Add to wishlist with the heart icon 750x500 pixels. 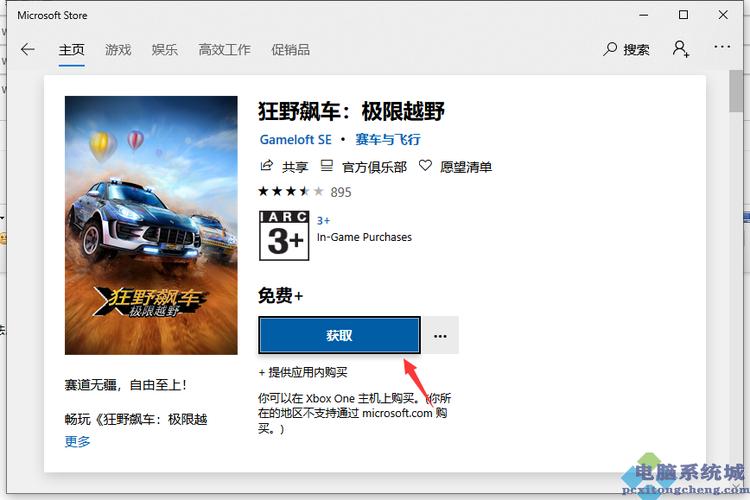pyautogui.click(x=425, y=166)
